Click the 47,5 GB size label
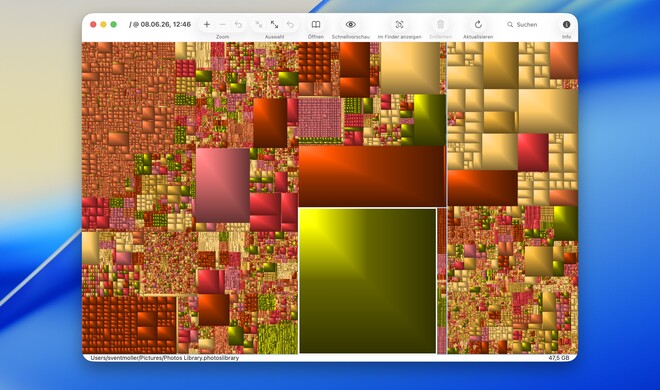This screenshot has height=390, width=660. coord(559,358)
